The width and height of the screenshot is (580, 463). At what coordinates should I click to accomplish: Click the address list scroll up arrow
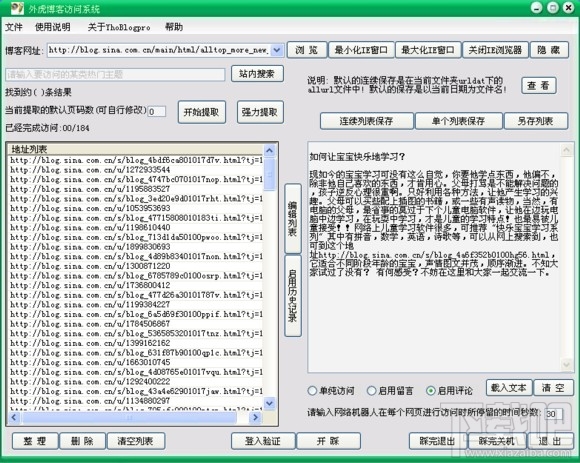pos(270,150)
